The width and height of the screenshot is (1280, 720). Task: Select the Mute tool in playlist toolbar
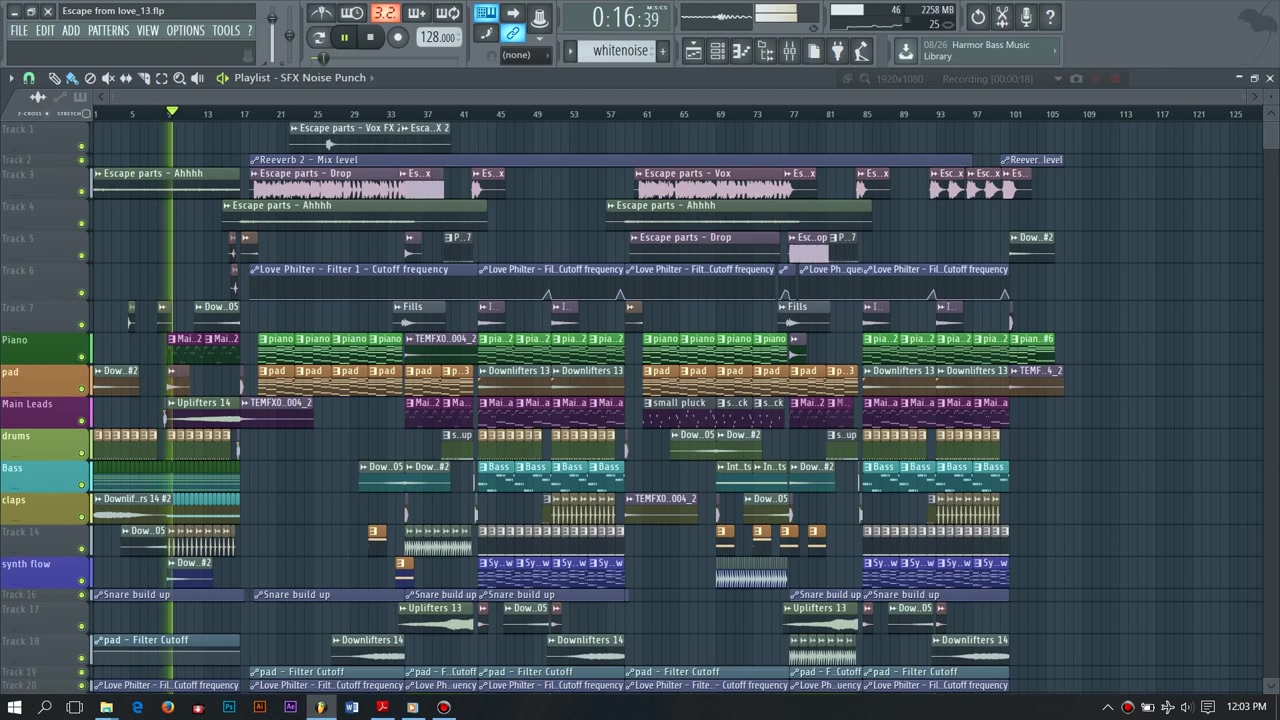[x=108, y=78]
